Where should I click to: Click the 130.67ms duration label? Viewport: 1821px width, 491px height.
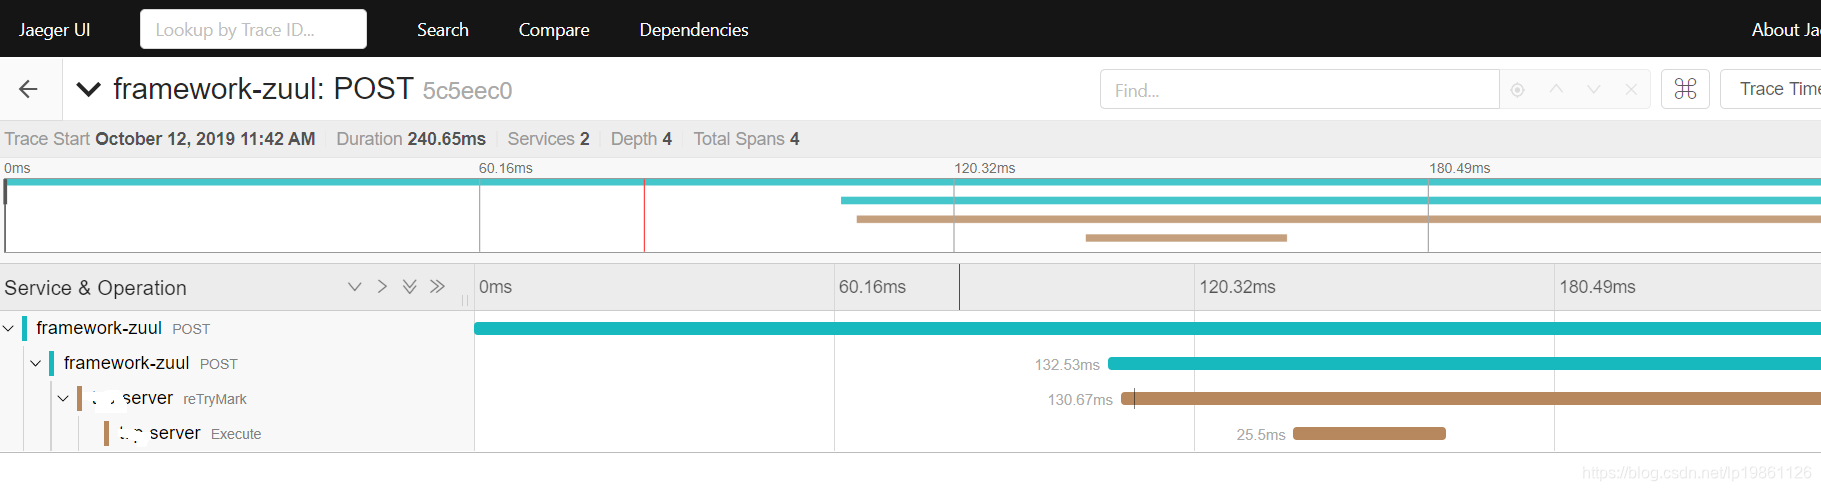(x=1080, y=400)
